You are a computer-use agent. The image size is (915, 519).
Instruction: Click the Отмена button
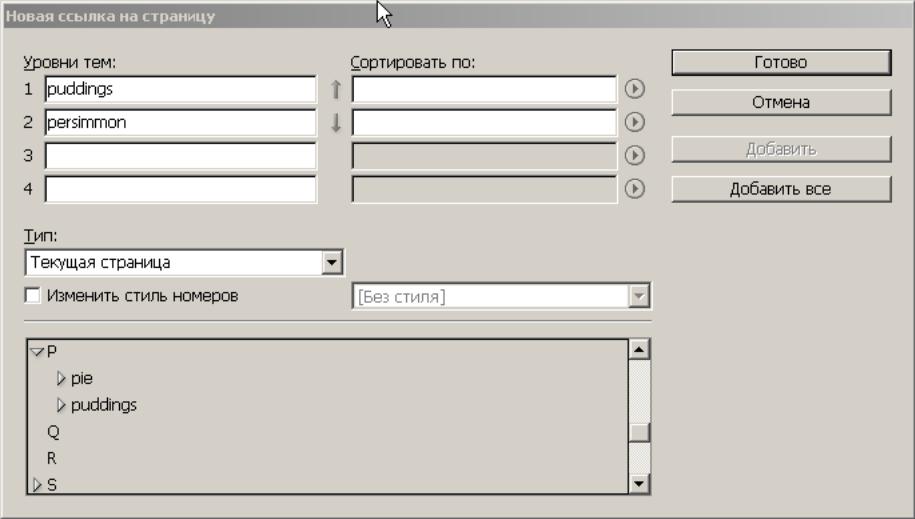(781, 102)
